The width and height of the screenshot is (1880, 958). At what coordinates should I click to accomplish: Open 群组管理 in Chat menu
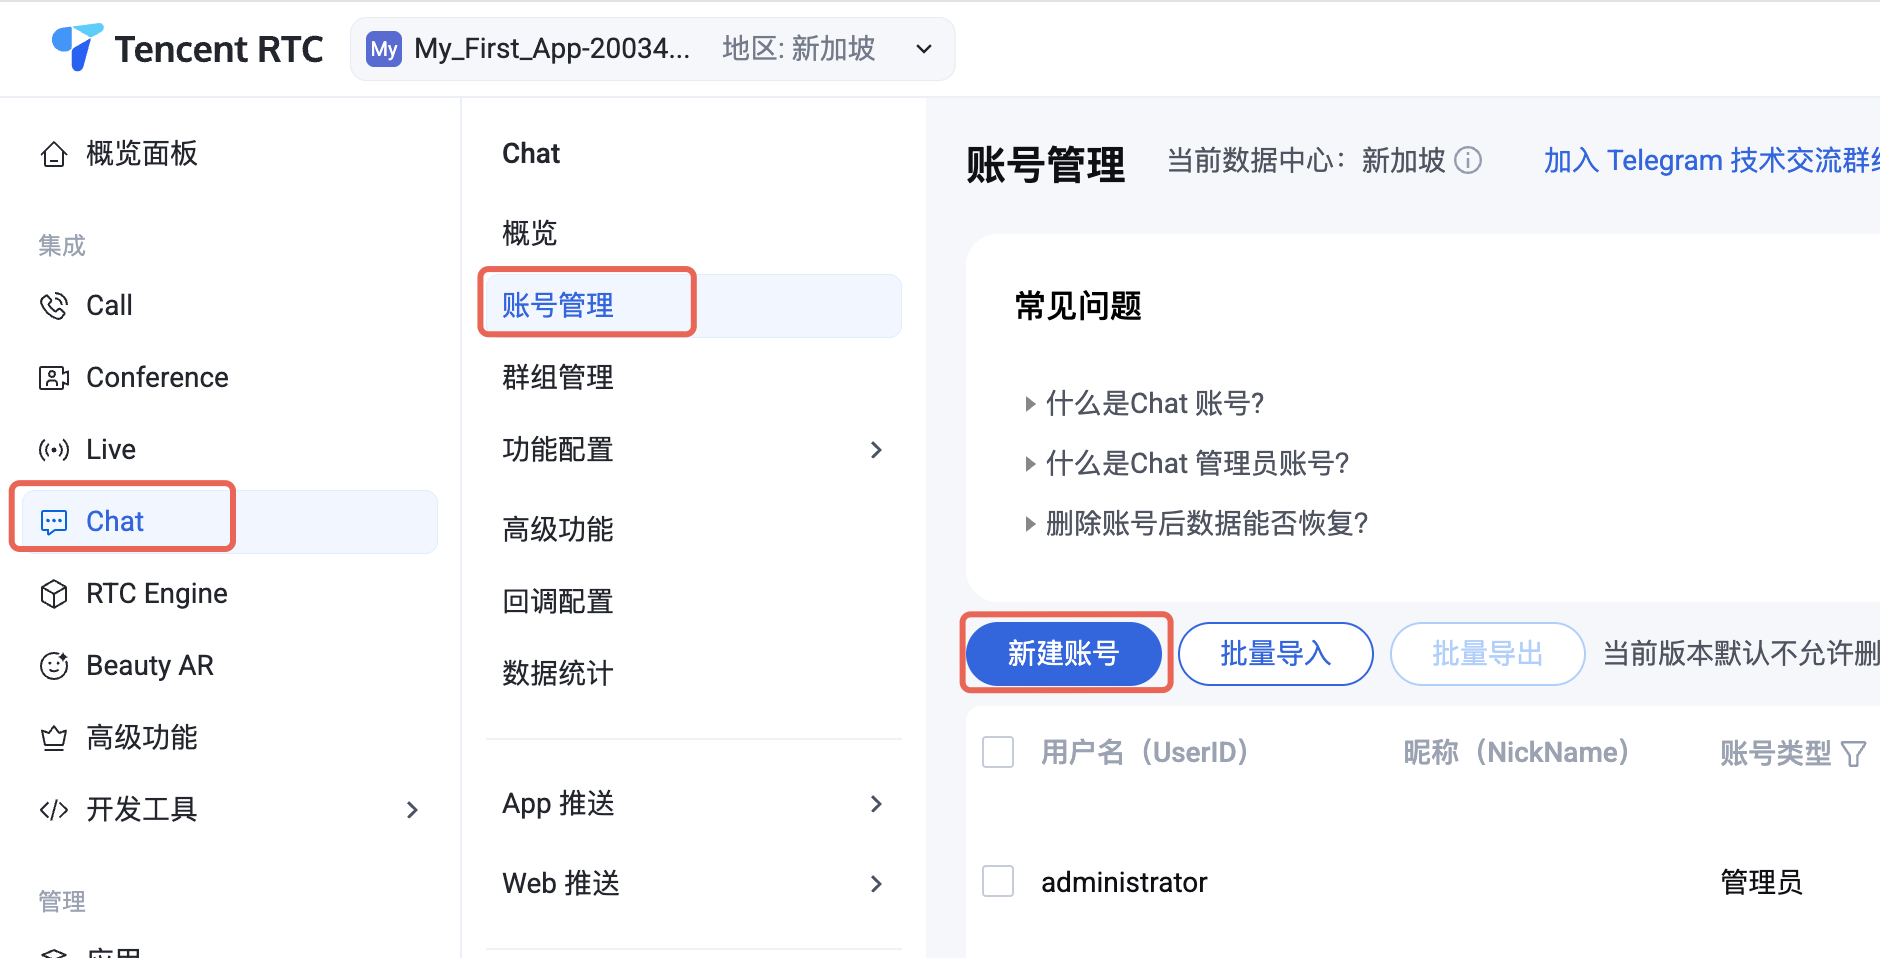click(x=558, y=378)
